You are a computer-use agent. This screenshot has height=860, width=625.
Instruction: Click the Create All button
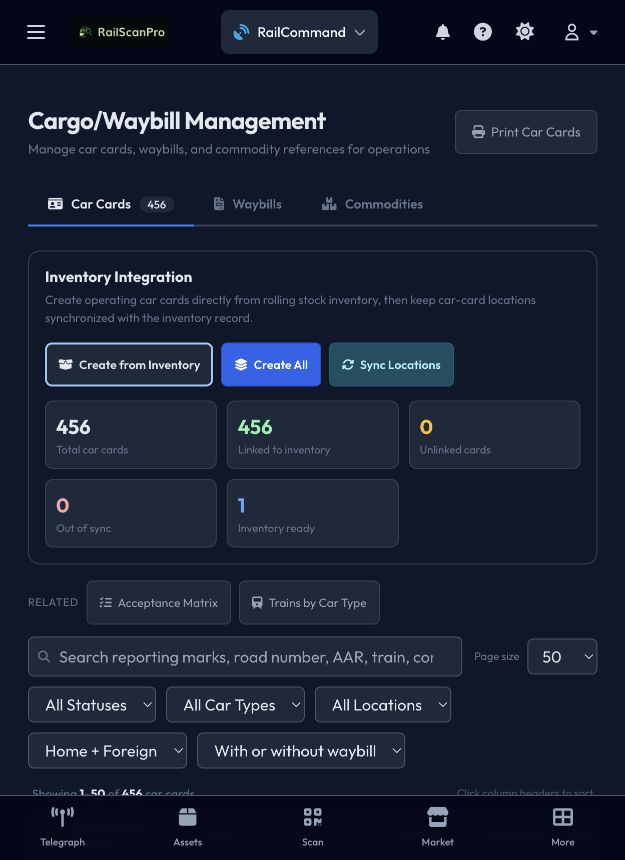pyautogui.click(x=271, y=364)
